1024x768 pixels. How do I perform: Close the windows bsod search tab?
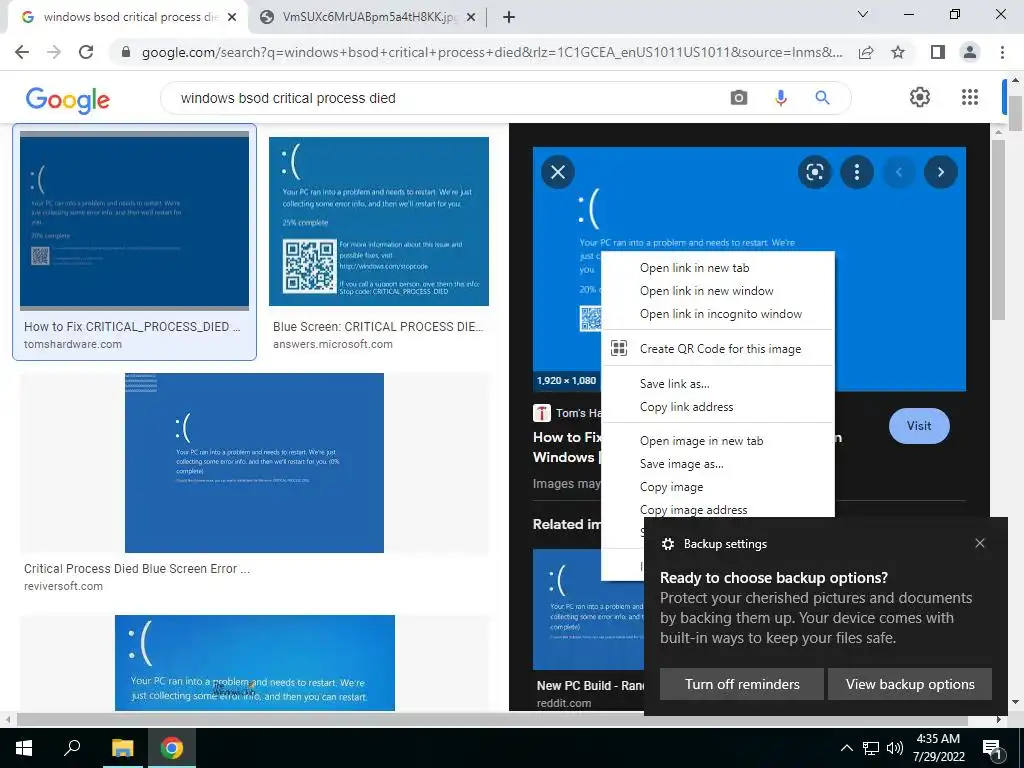coord(232,17)
